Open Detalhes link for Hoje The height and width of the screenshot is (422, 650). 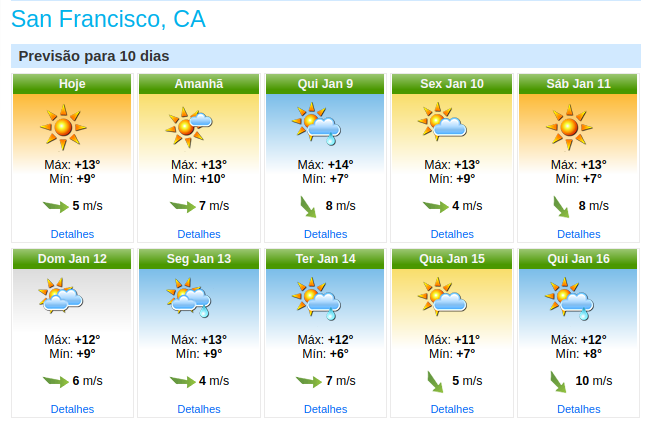[72, 234]
